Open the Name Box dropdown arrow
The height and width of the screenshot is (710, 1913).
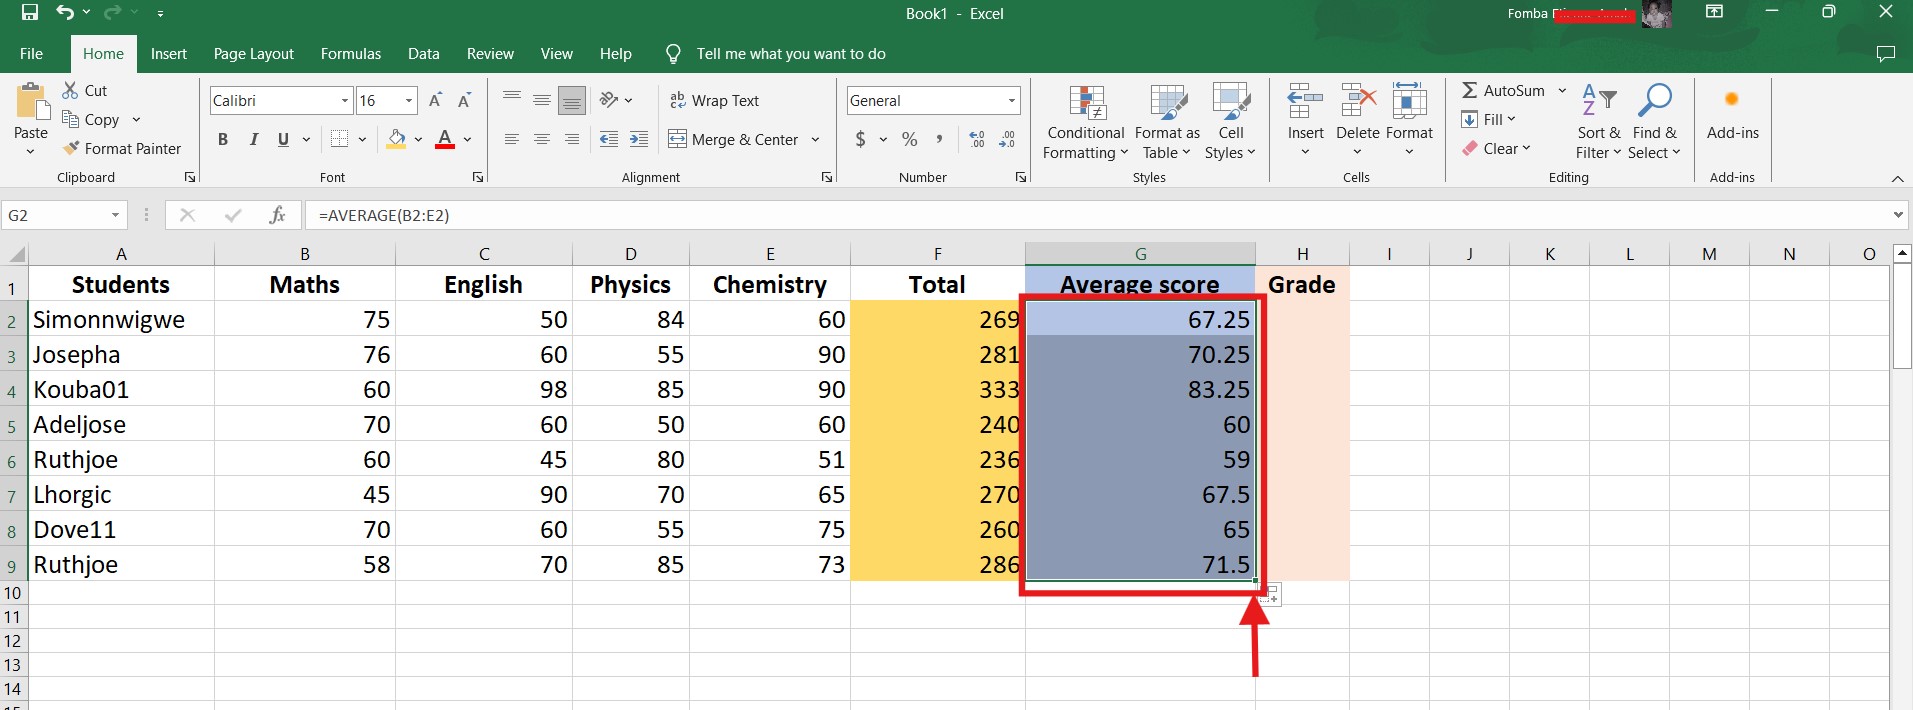tap(115, 215)
